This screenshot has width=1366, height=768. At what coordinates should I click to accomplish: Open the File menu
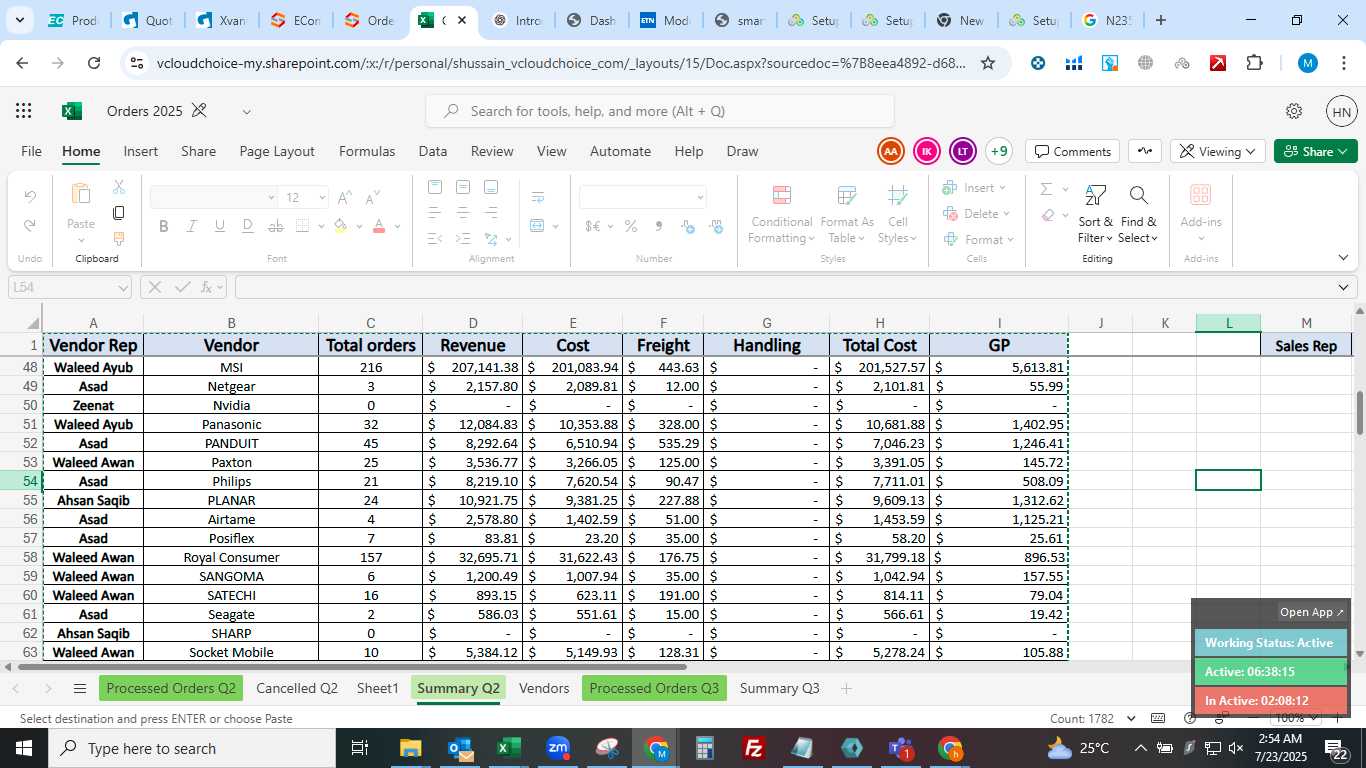[32, 151]
